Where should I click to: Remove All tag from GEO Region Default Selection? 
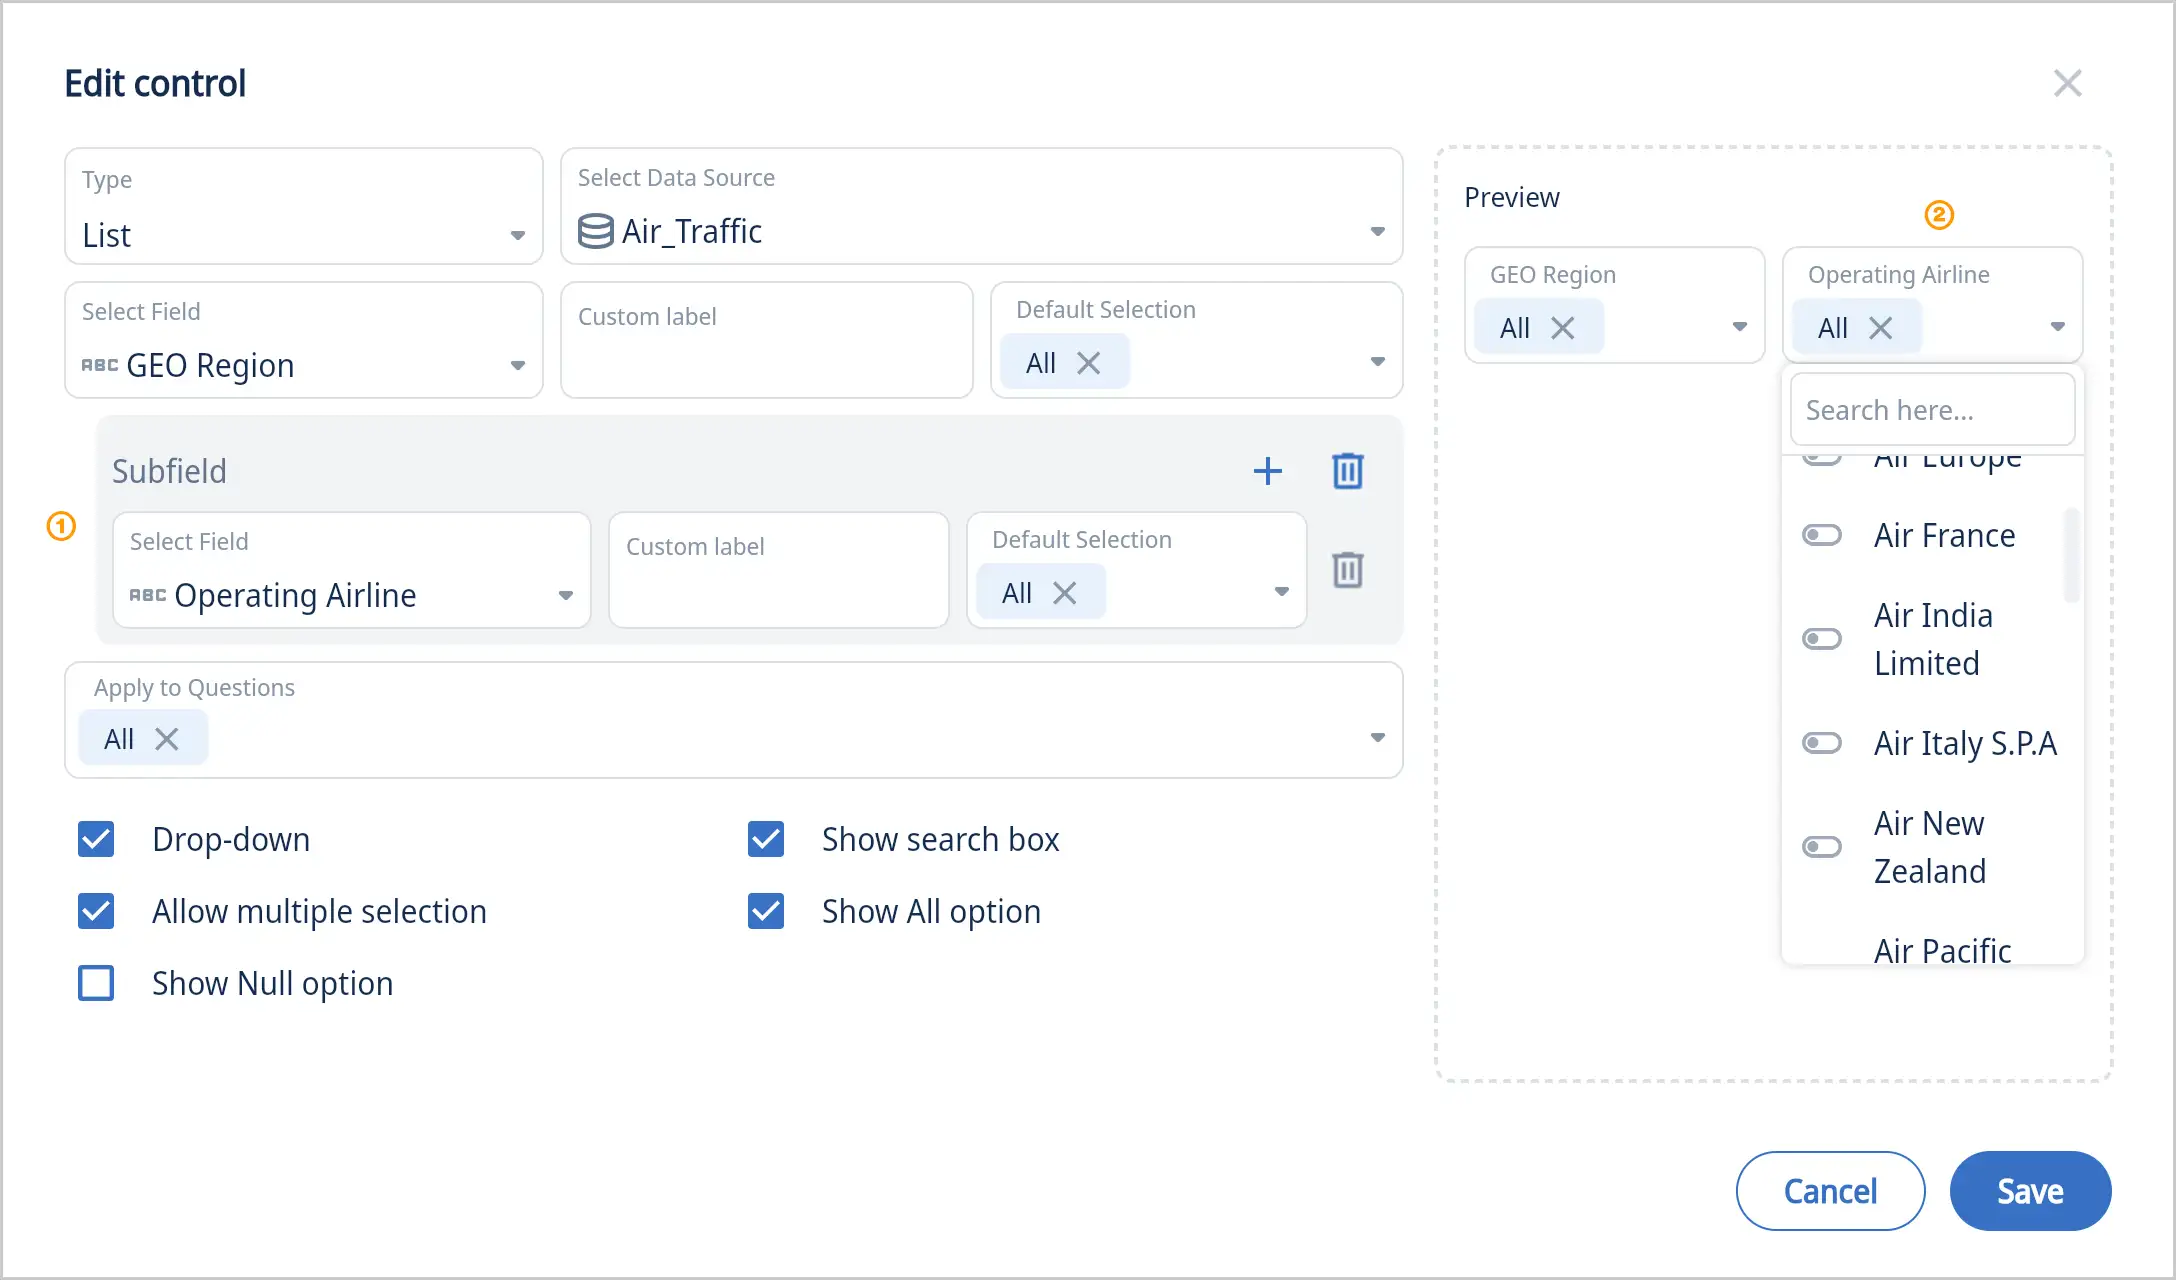click(x=1088, y=363)
